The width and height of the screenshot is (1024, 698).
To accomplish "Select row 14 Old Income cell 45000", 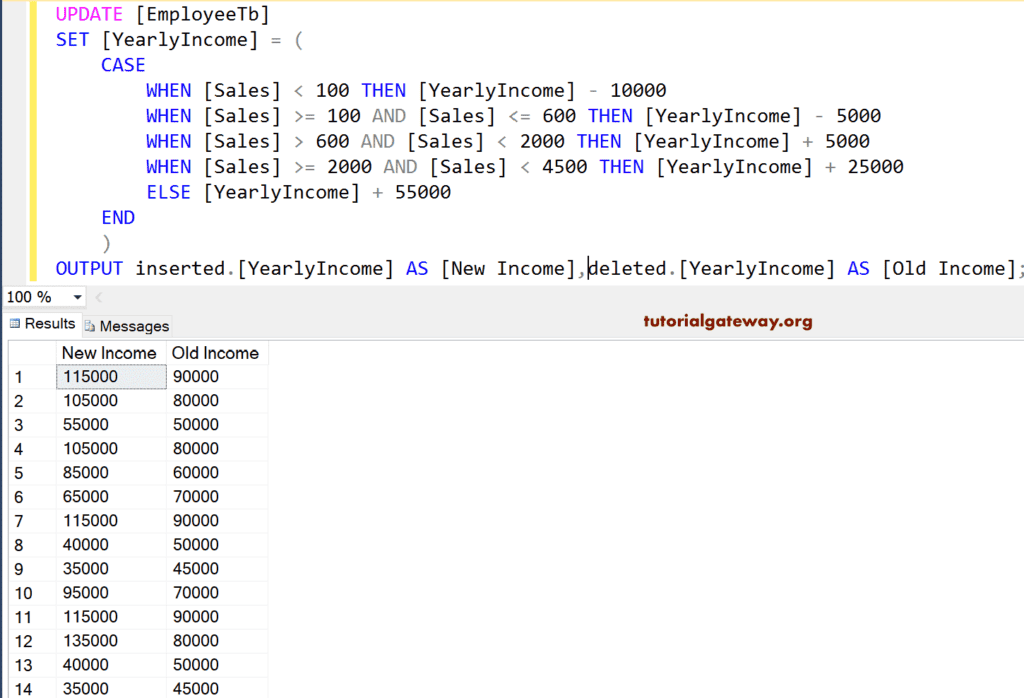I will [217, 688].
